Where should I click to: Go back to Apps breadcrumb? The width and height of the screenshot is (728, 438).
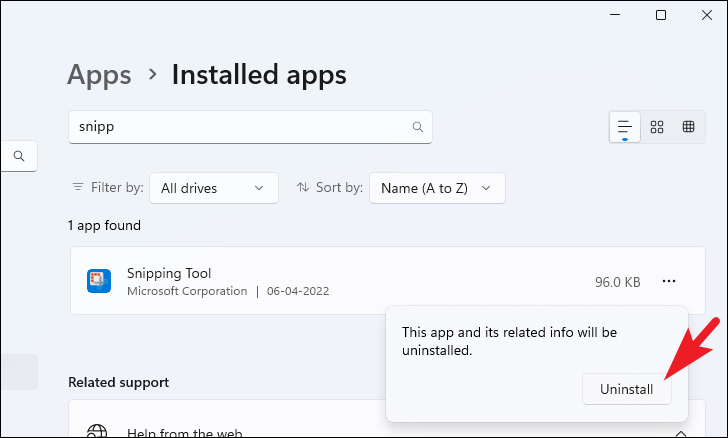(x=99, y=74)
